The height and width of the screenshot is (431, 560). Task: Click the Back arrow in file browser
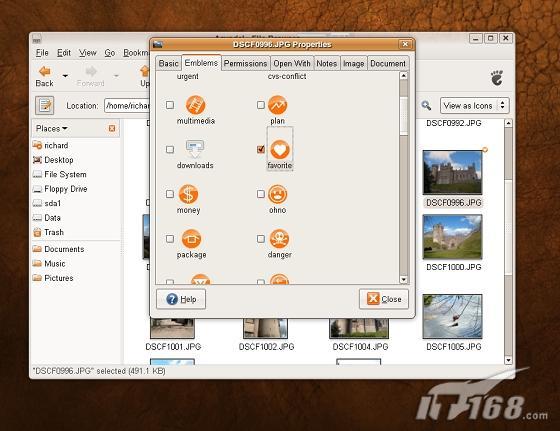(45, 71)
